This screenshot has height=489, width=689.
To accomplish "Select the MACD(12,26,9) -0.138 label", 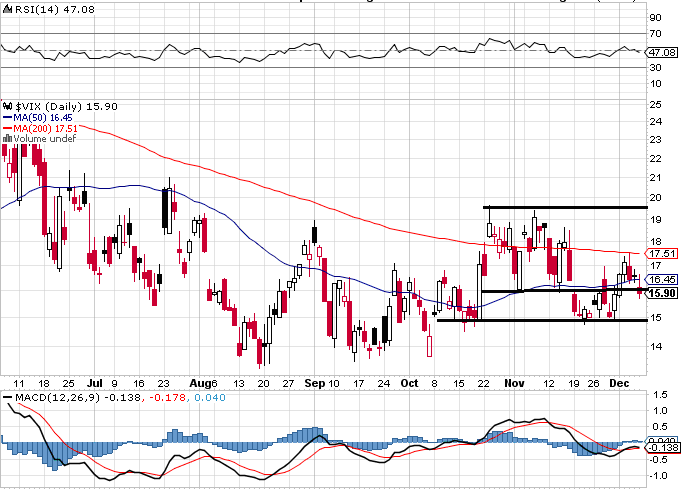I will 78,398.
